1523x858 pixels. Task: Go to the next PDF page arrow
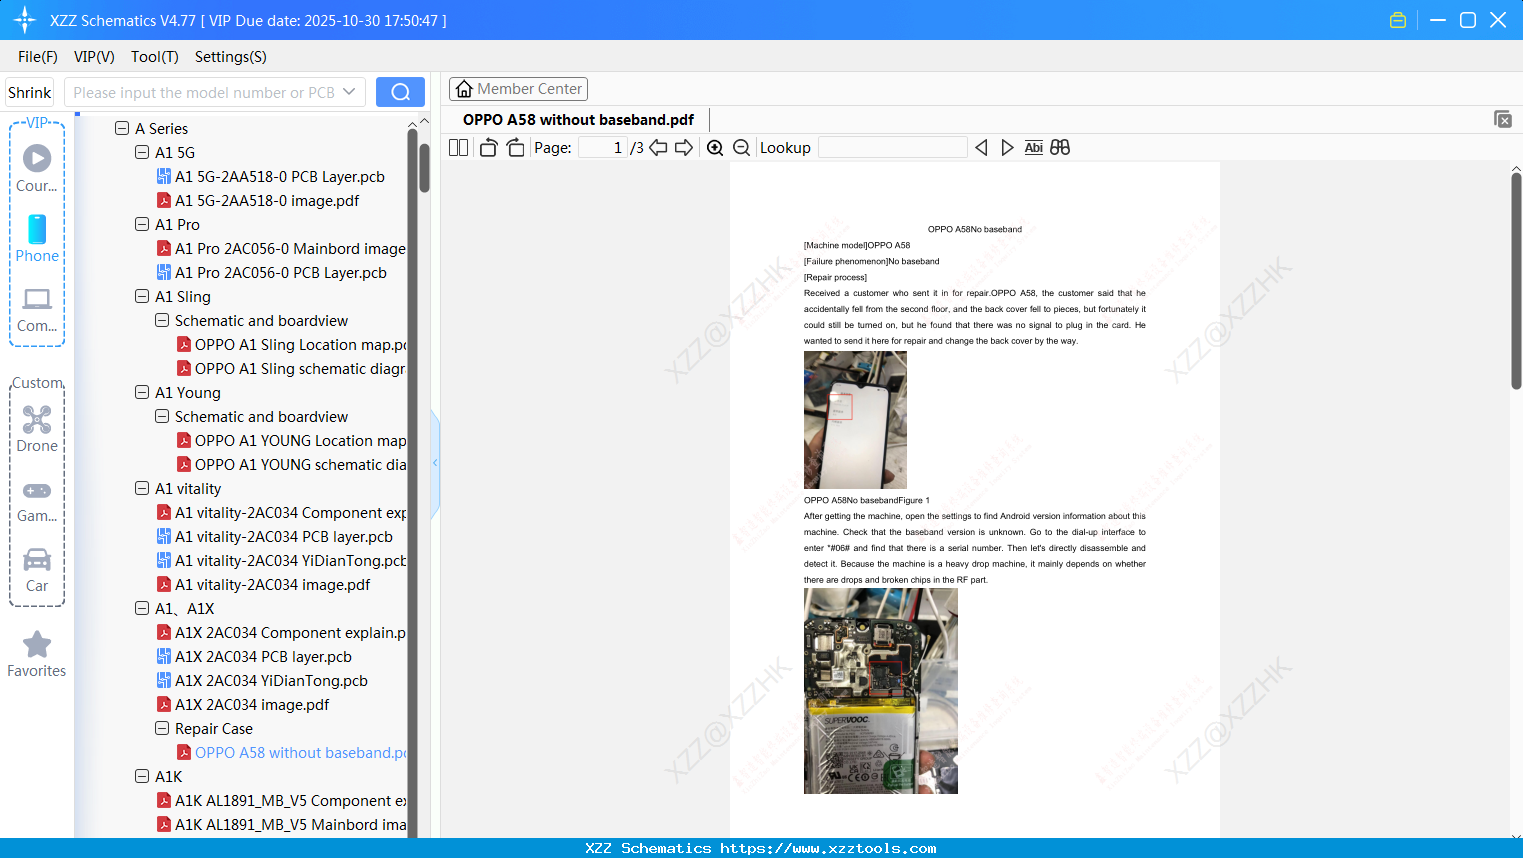point(684,148)
